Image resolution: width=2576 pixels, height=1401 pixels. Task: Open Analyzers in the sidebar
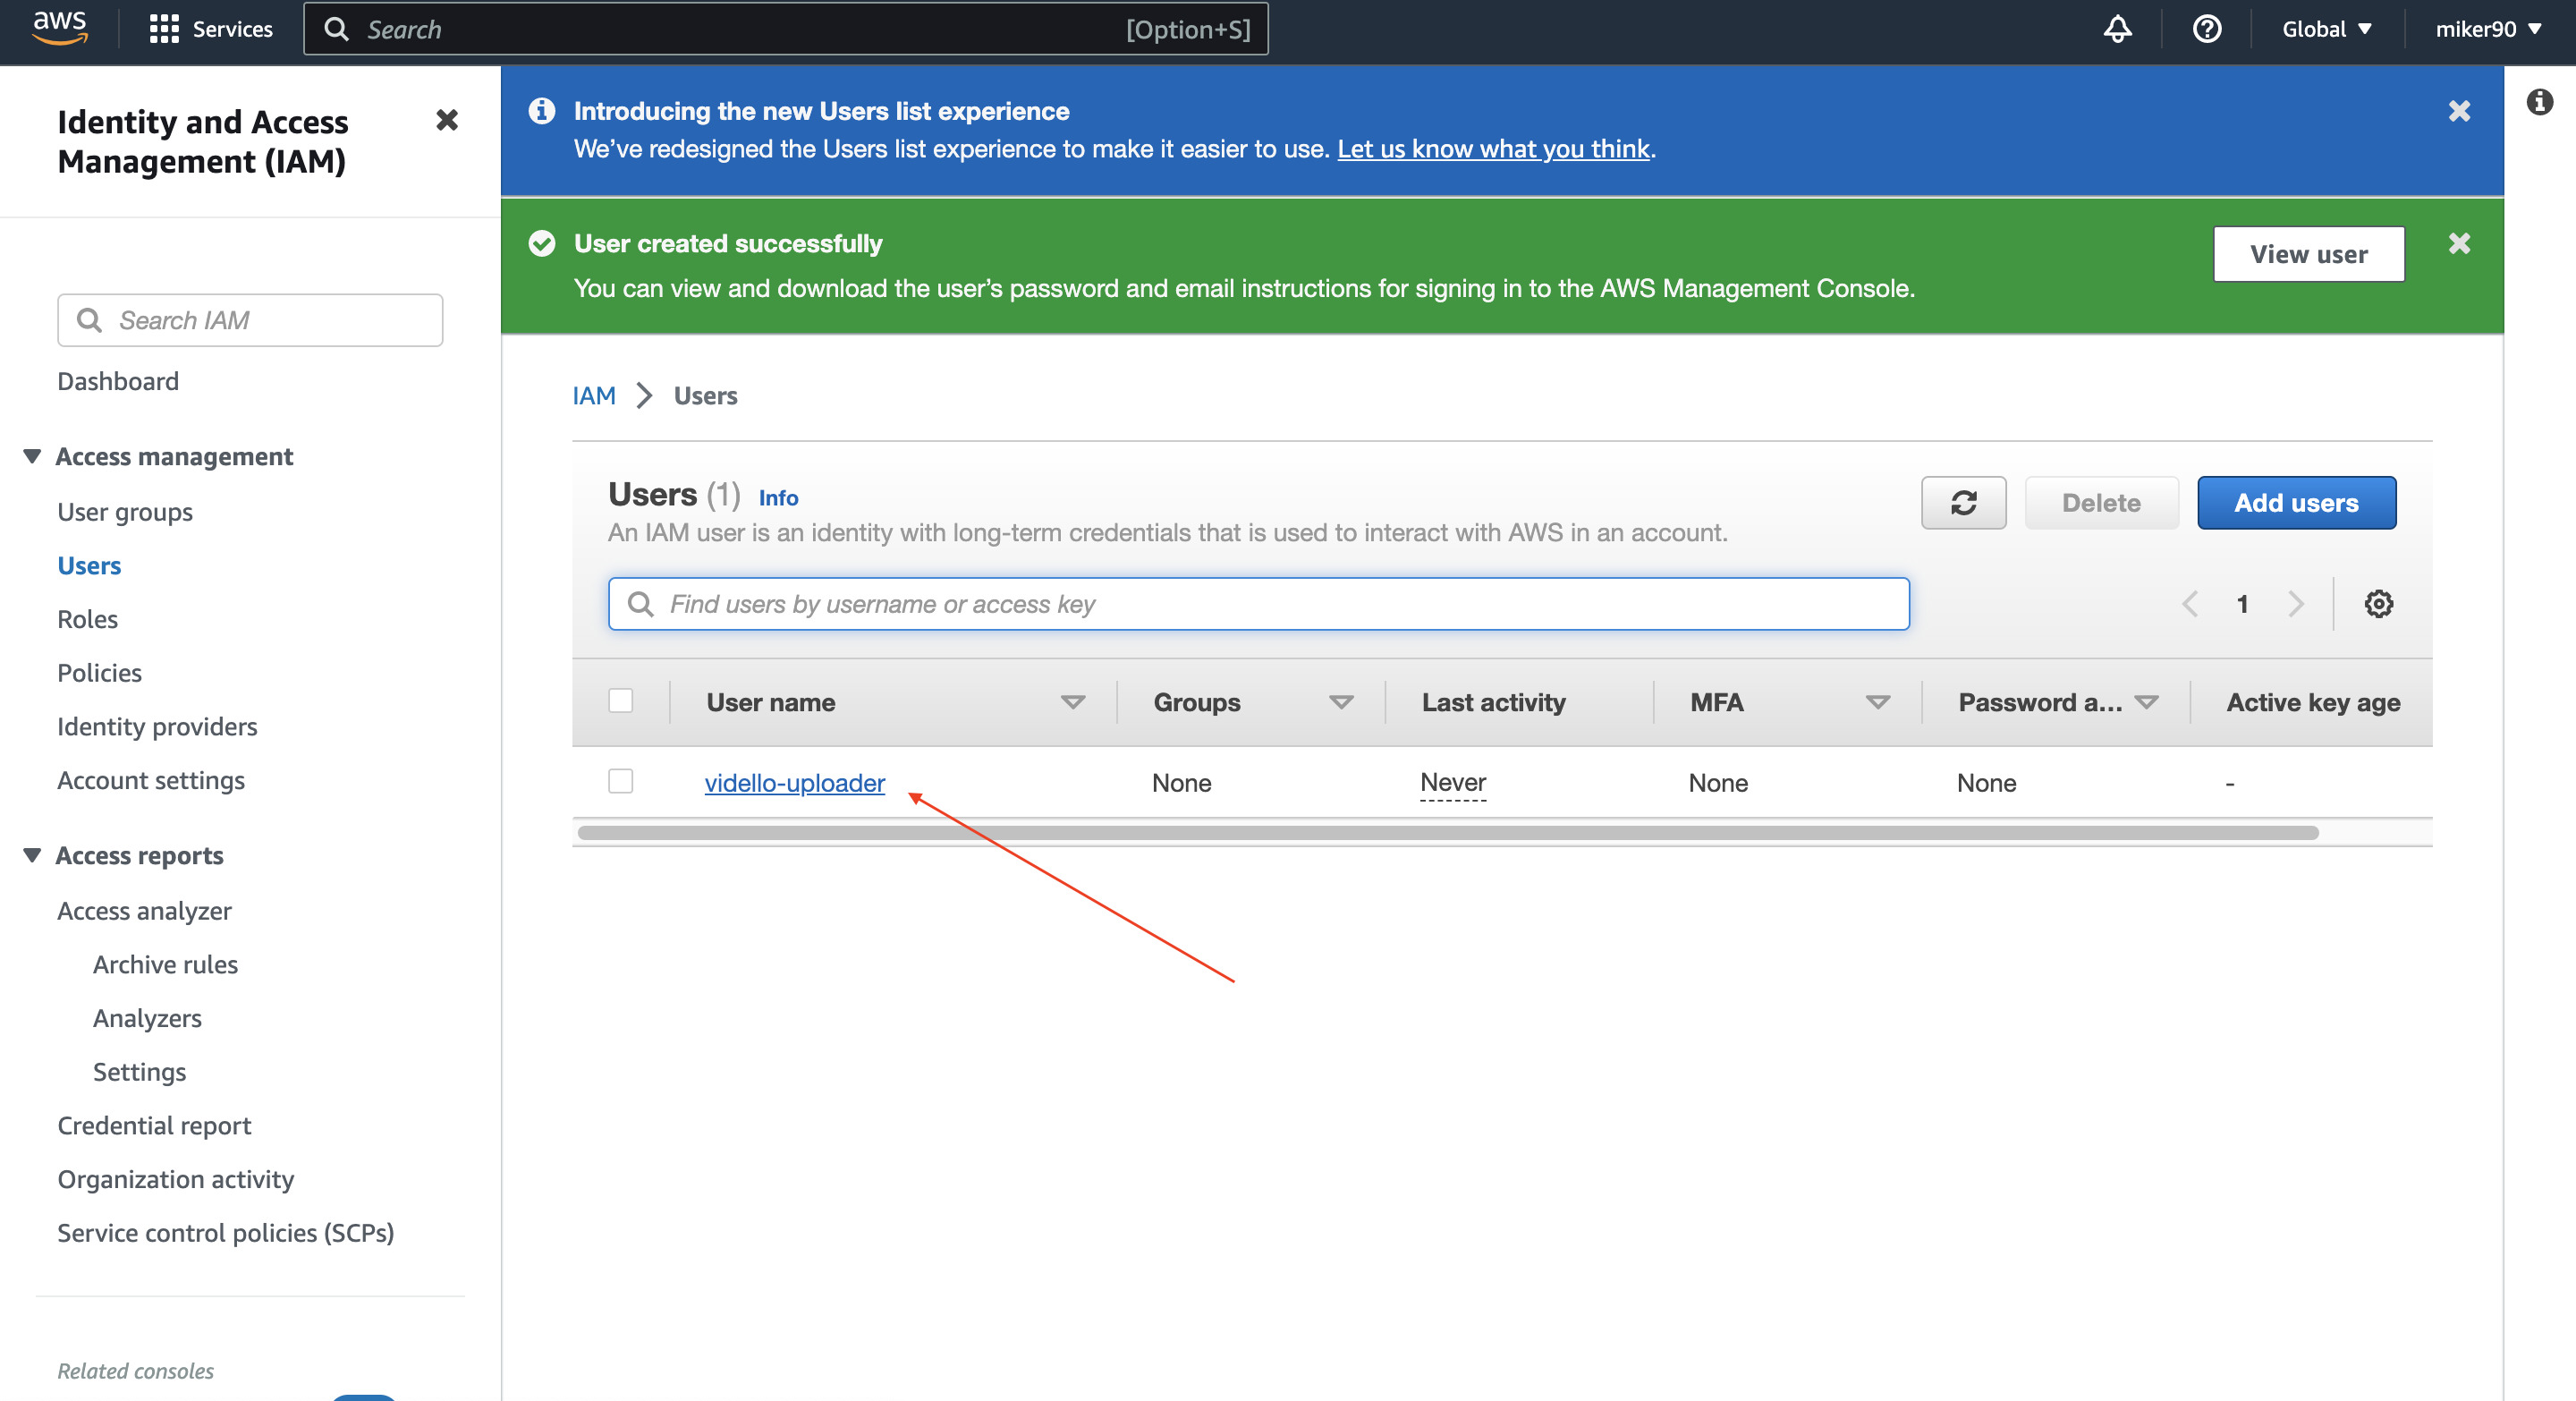[147, 1018]
